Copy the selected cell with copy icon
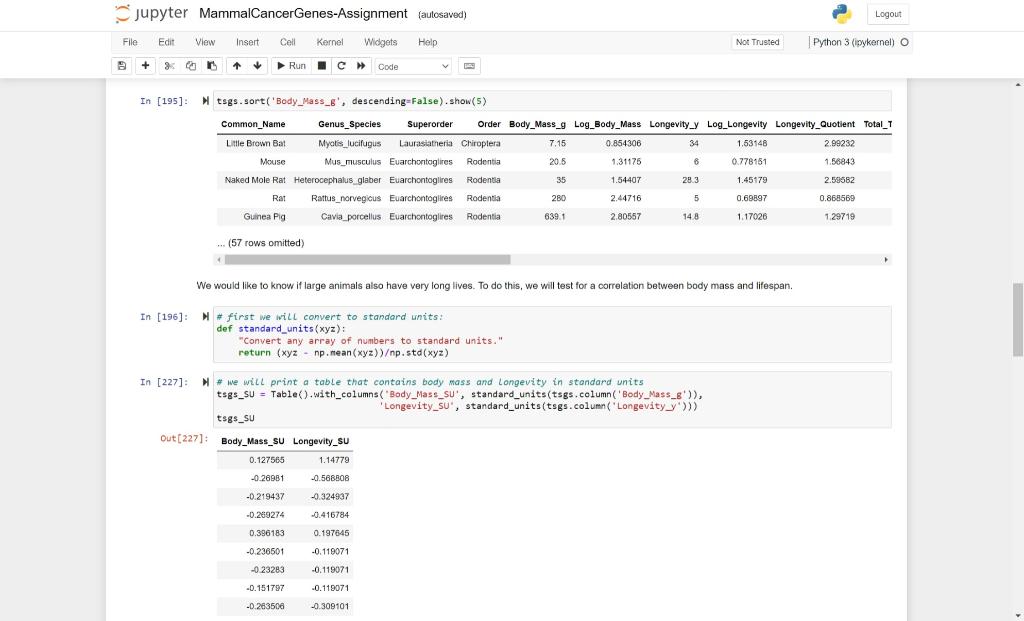This screenshot has height=621, width=1024. pyautogui.click(x=189, y=66)
